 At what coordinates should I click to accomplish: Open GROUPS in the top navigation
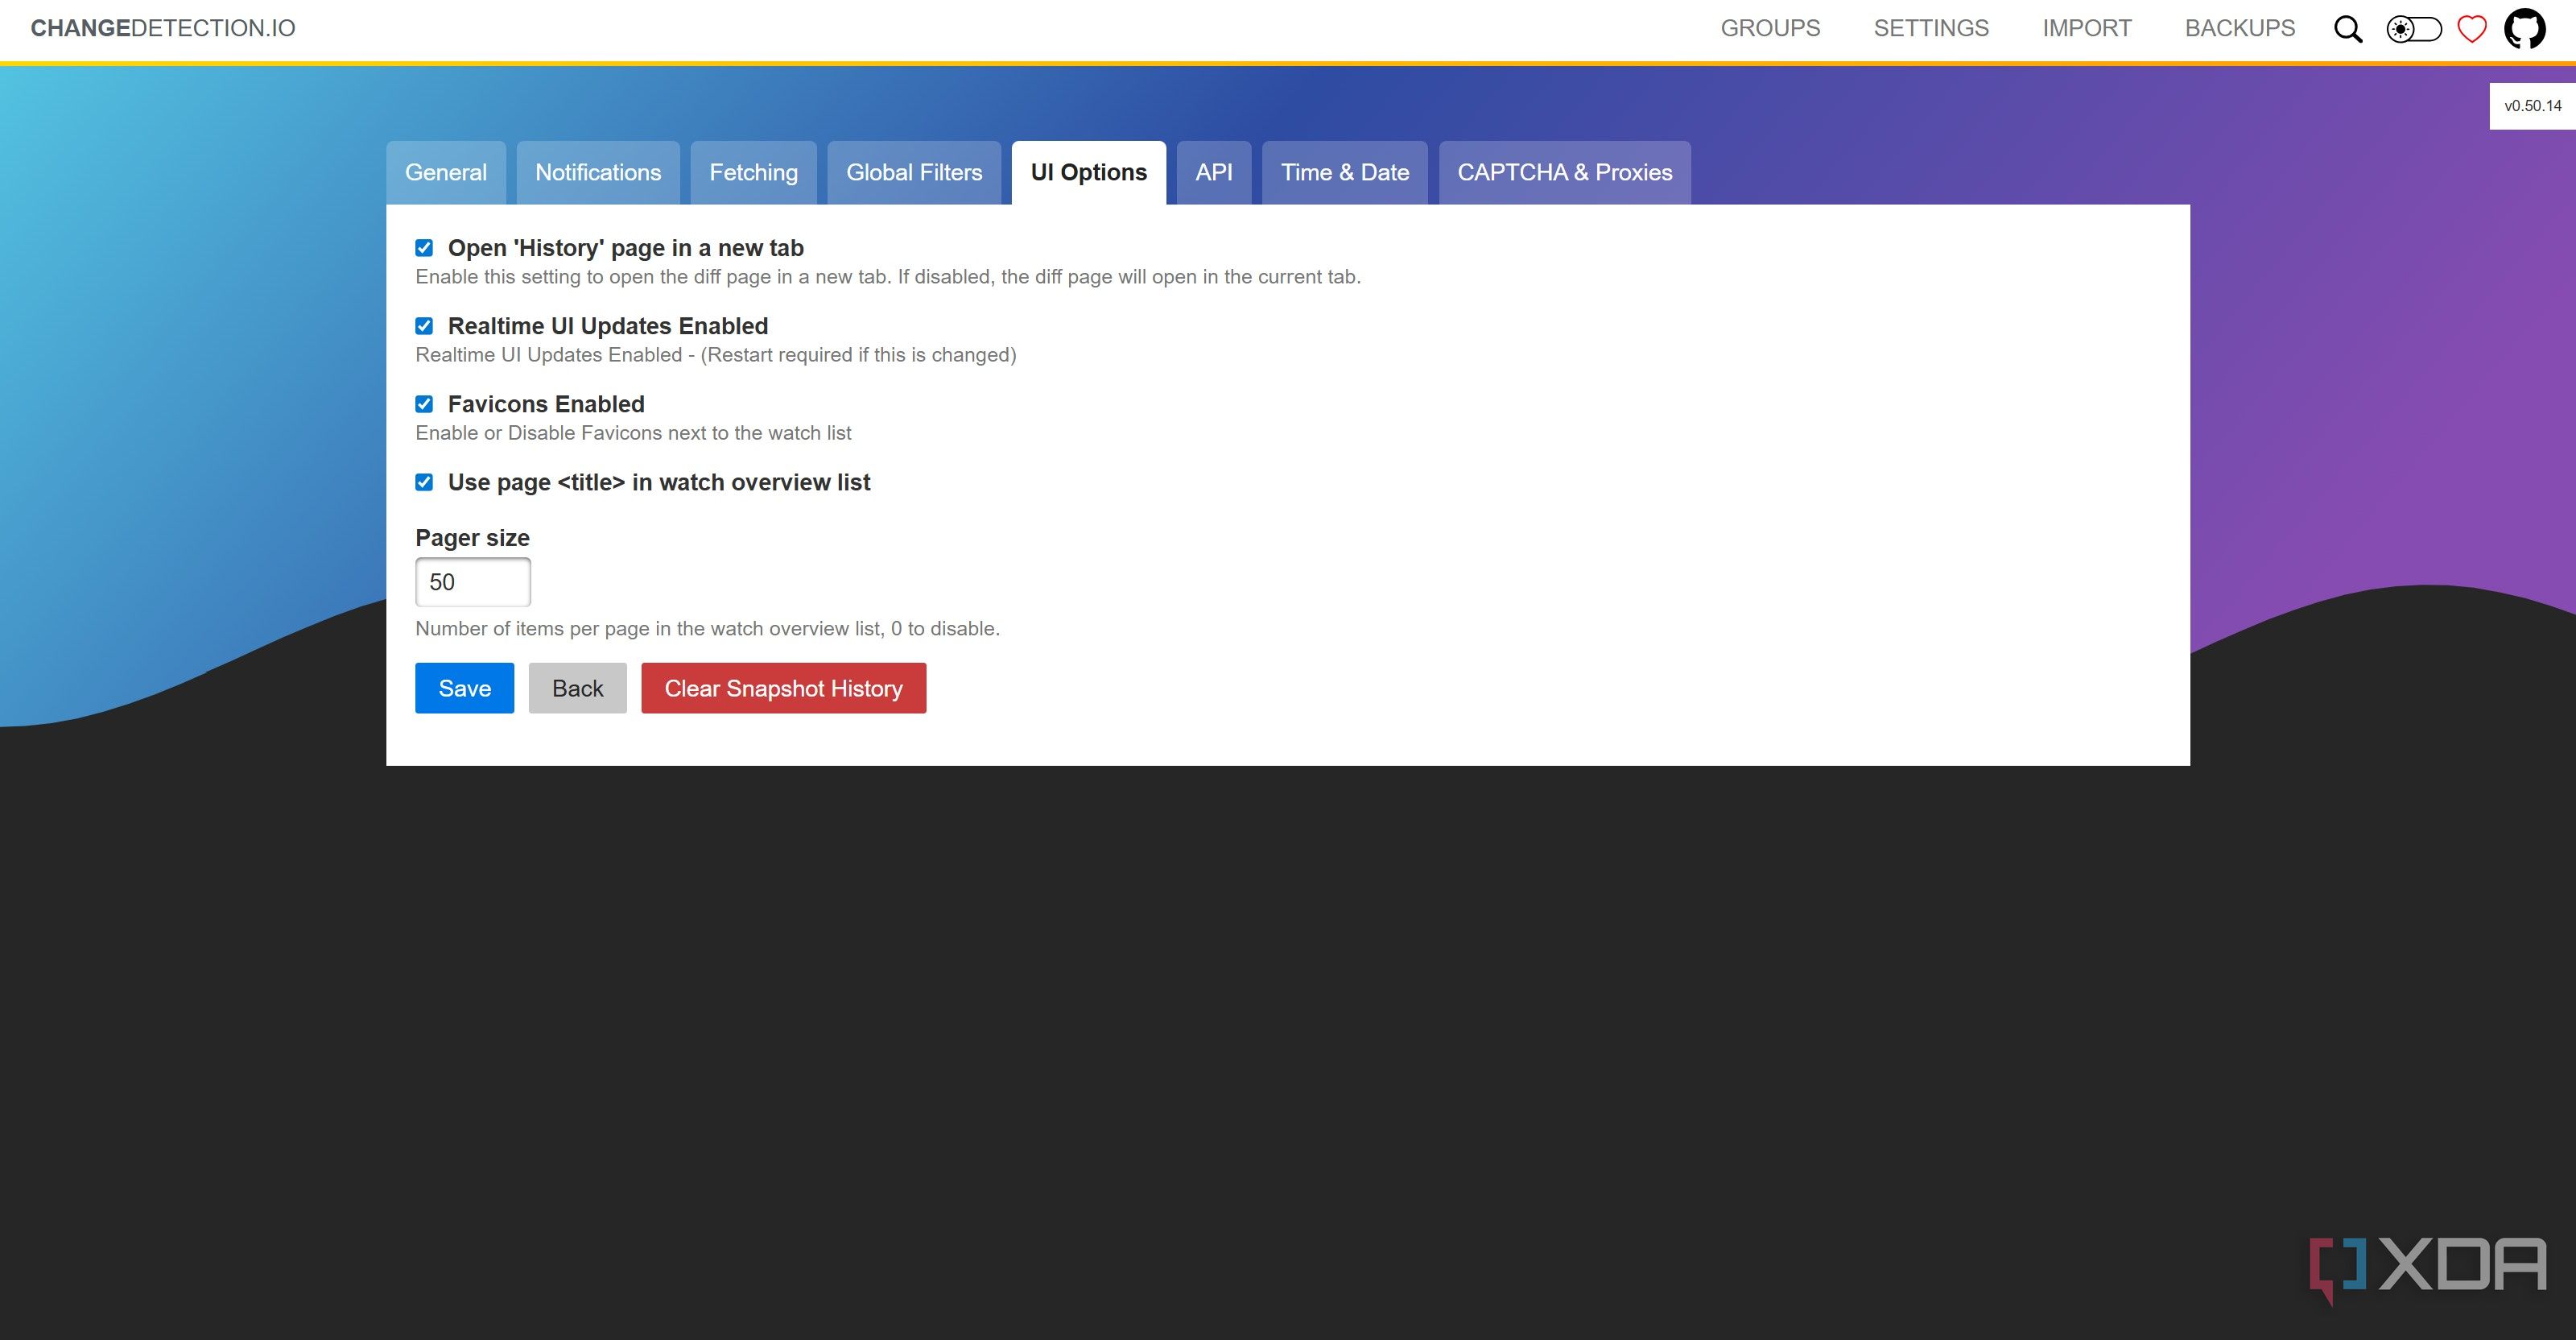coord(1770,28)
